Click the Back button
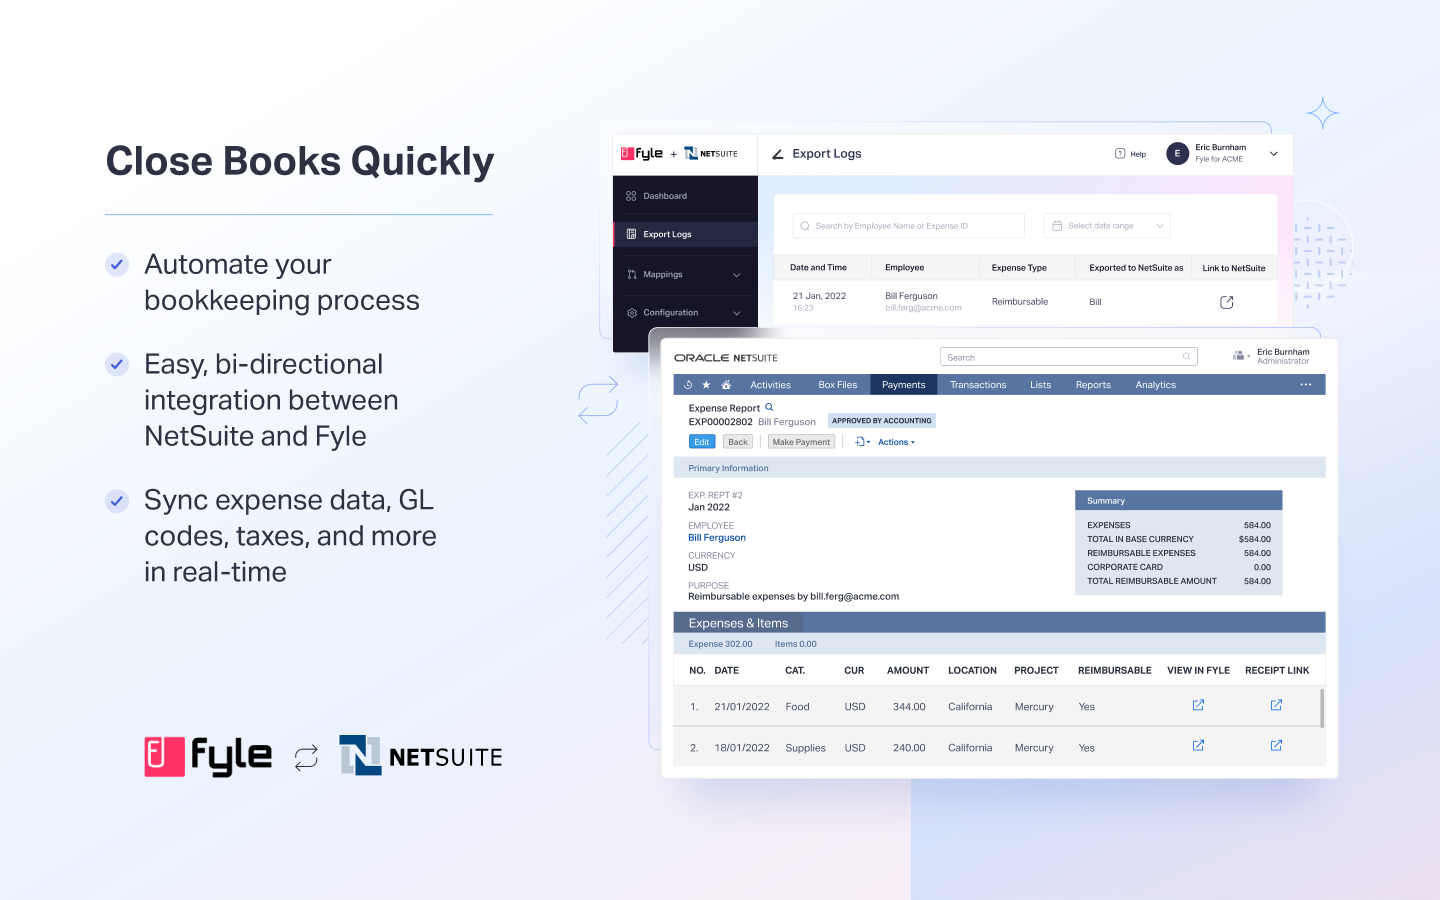The height and width of the screenshot is (900, 1440). pos(738,442)
